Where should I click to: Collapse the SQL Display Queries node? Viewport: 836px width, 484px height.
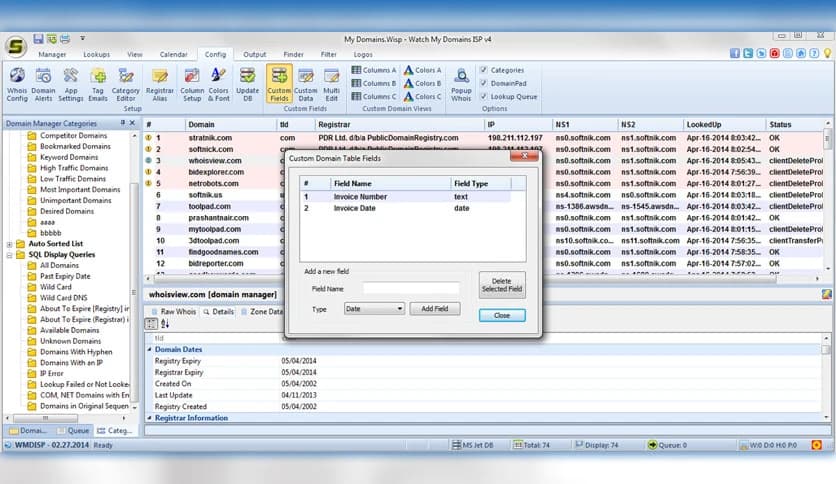click(10, 255)
